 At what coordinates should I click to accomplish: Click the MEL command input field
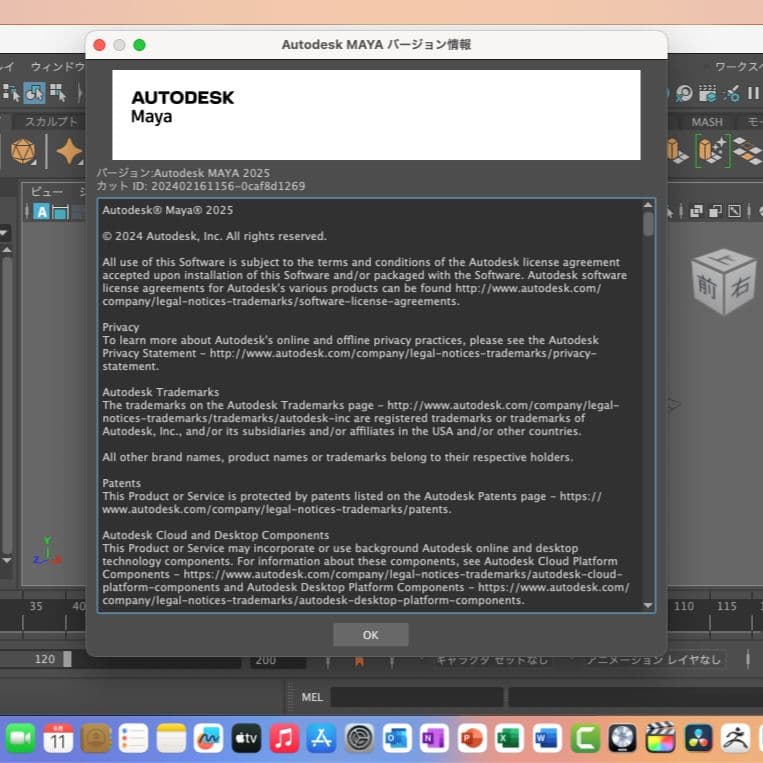(x=416, y=697)
